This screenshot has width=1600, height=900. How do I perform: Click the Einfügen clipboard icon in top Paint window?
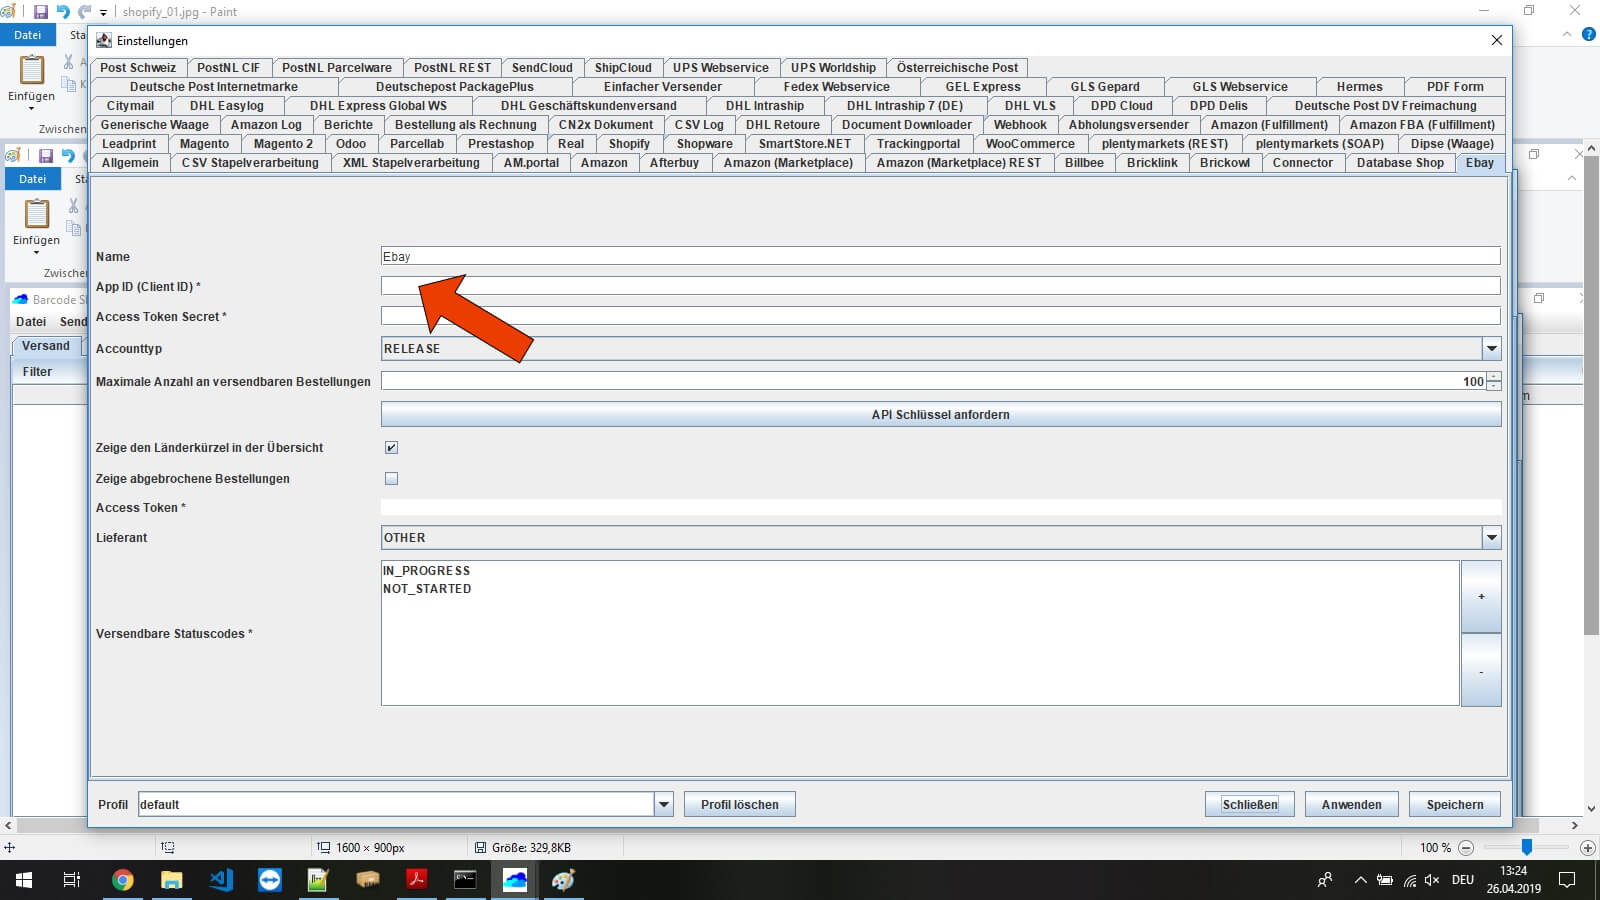(32, 70)
